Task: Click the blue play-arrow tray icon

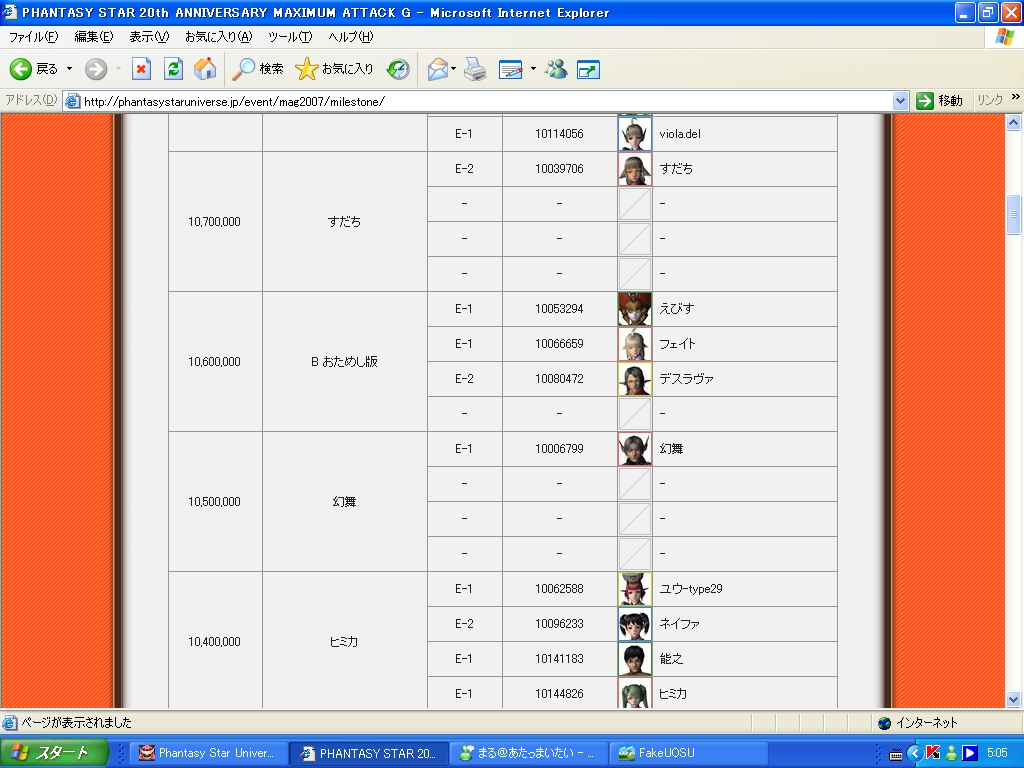Action: coord(970,753)
